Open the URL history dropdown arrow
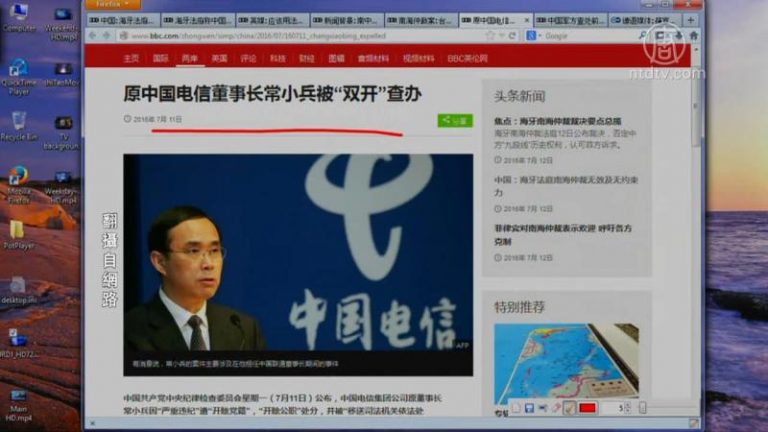 point(502,36)
